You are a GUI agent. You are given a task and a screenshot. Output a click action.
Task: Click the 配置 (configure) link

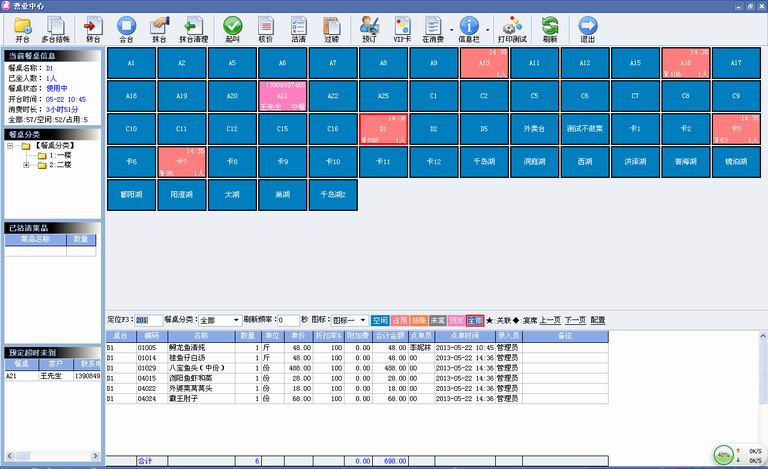(x=598, y=320)
